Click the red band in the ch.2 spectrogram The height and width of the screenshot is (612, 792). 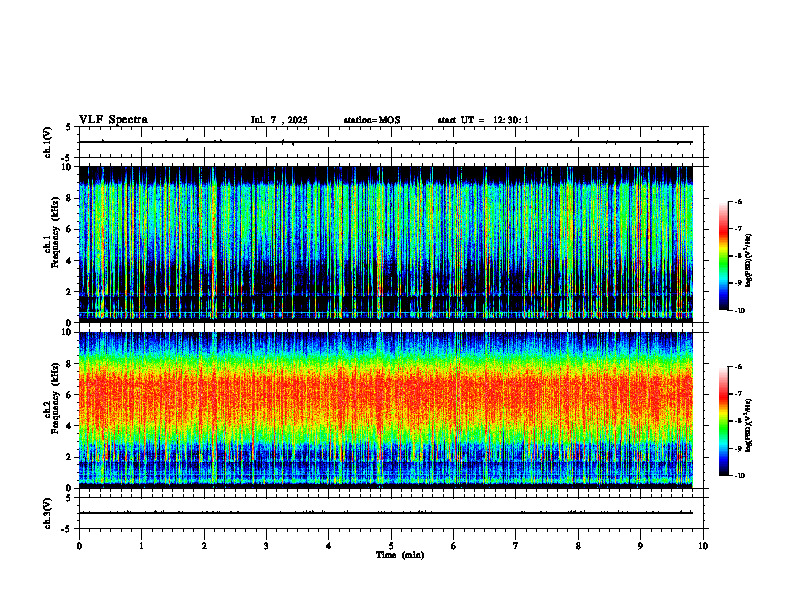click(386, 394)
